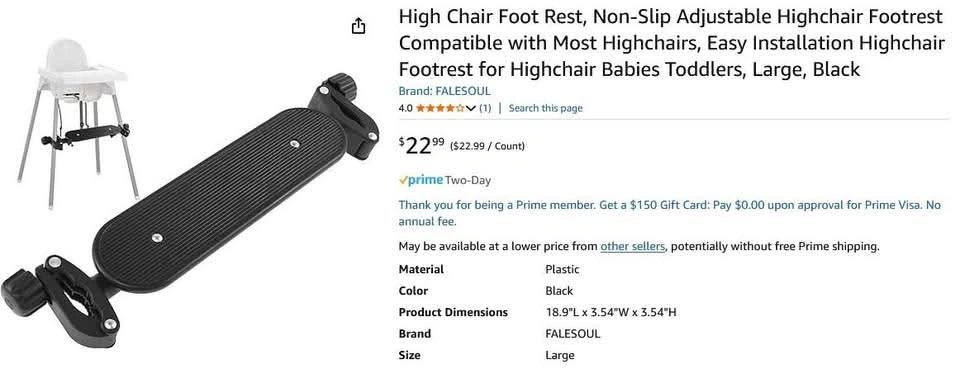Open the other sellers link
The width and height of the screenshot is (960, 369).
coord(632,247)
